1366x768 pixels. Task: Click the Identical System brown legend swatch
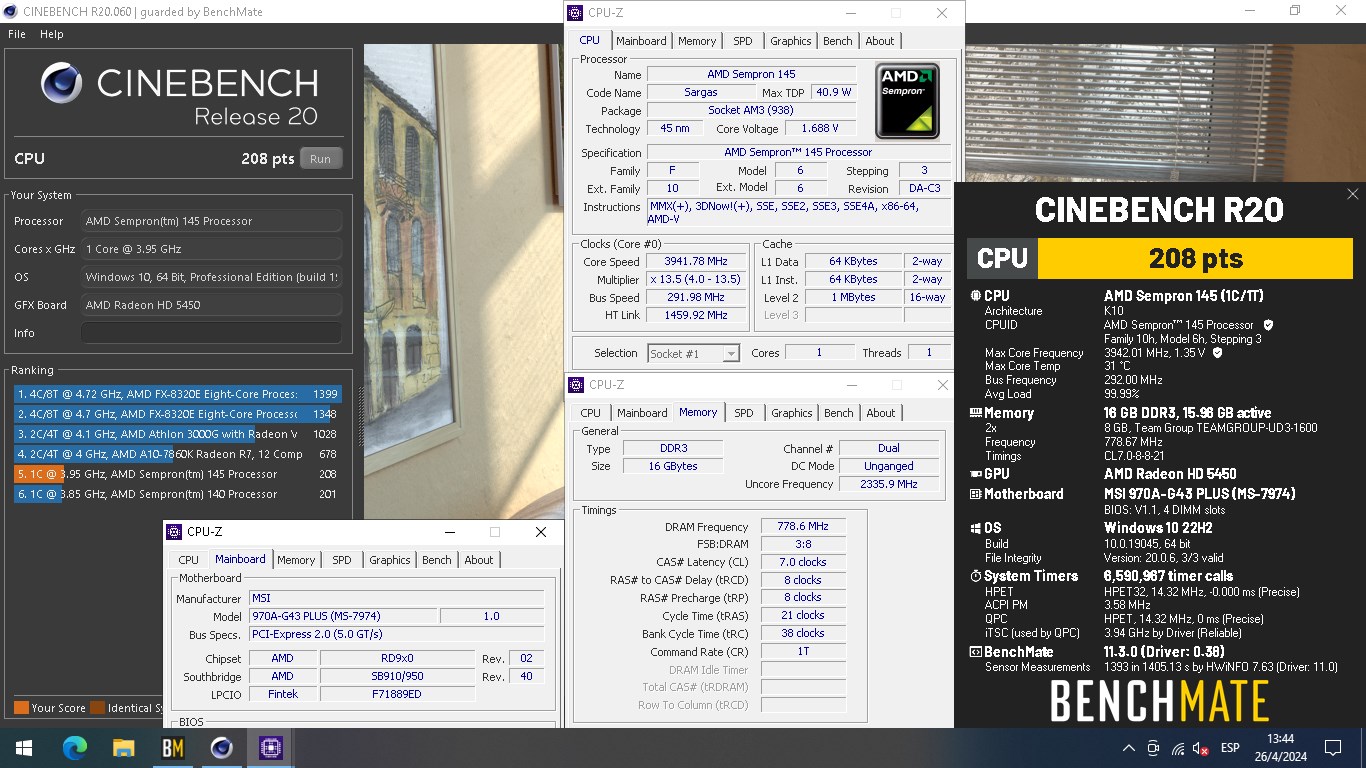pyautogui.click(x=97, y=708)
